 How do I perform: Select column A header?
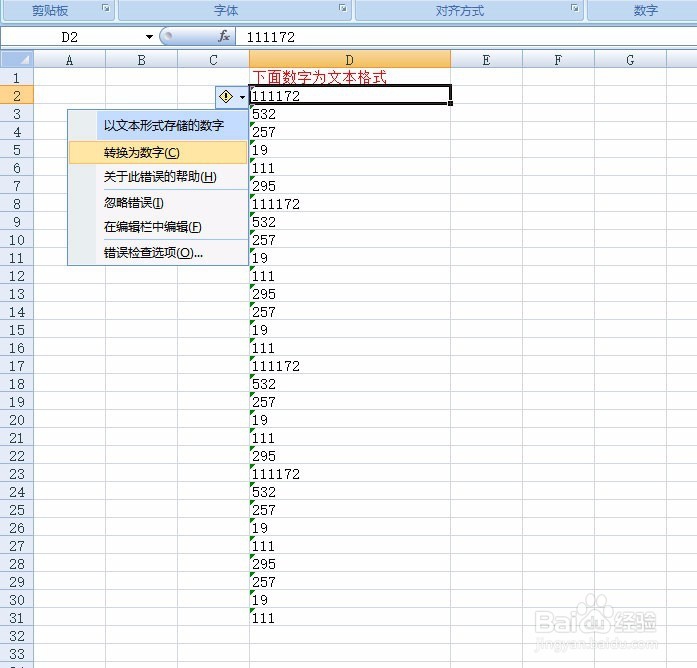tap(70, 60)
